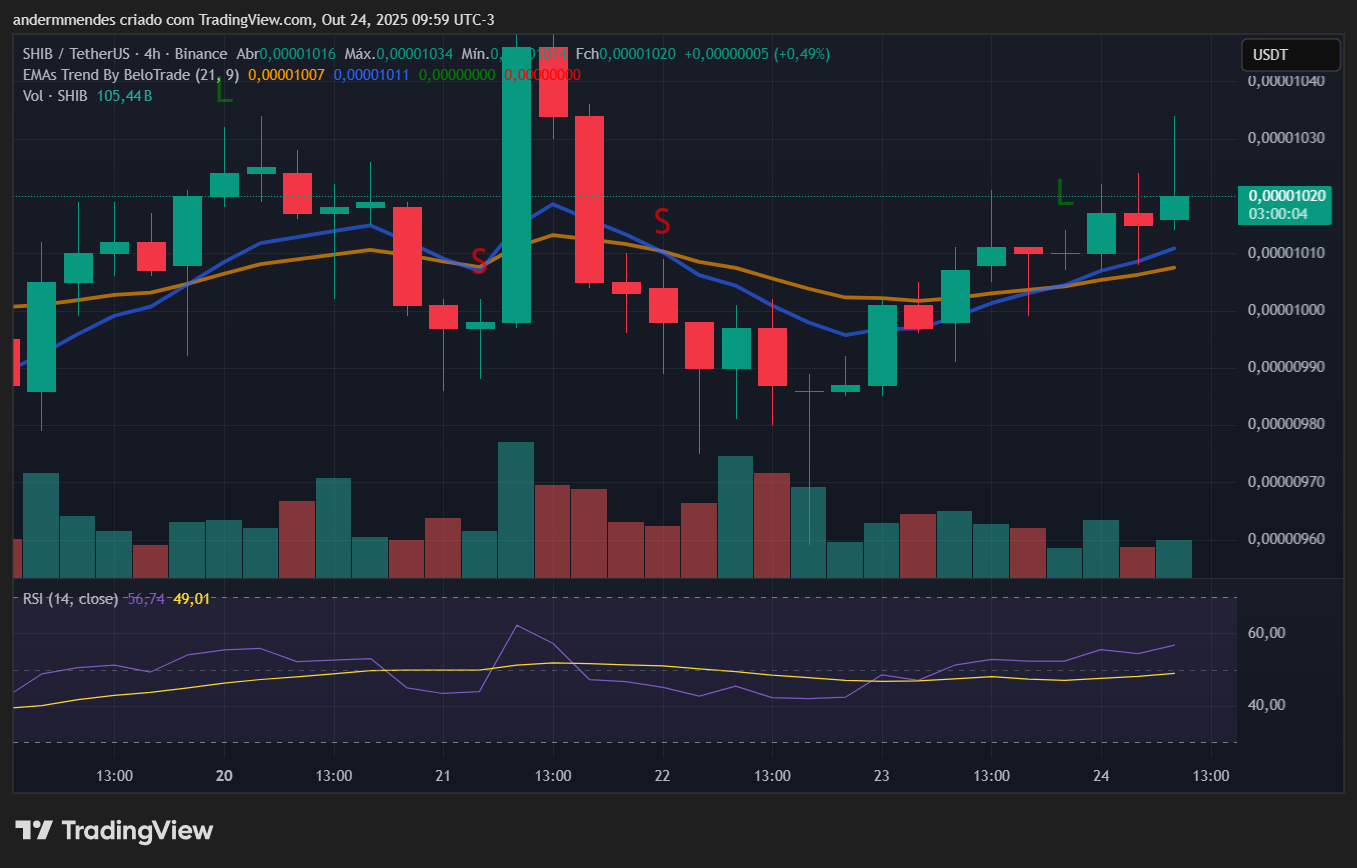Click the blue EMA value 0,00001011
This screenshot has width=1357, height=868.
pyautogui.click(x=372, y=75)
